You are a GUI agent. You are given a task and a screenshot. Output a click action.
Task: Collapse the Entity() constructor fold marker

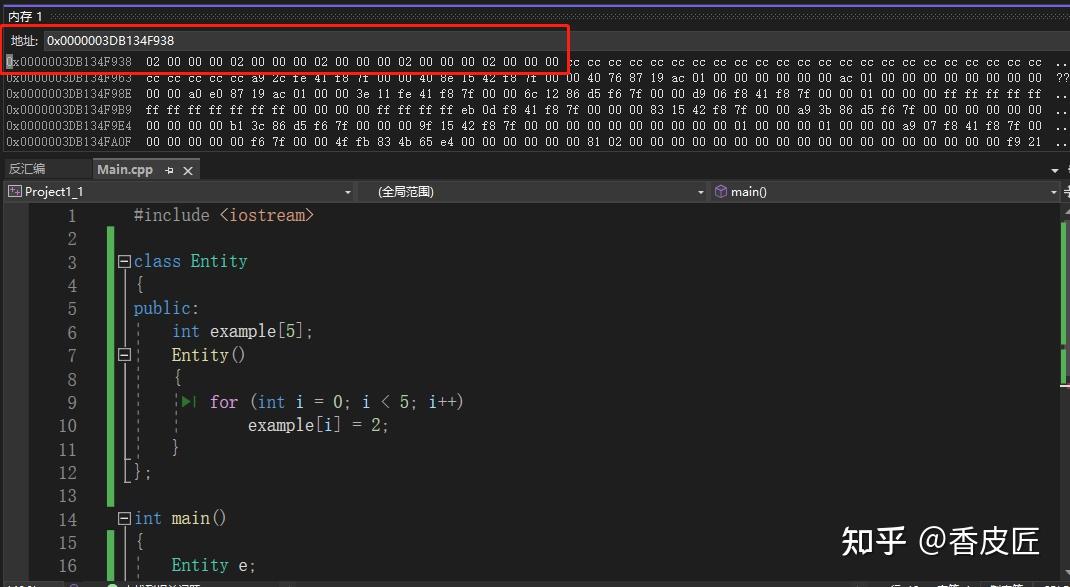(123, 354)
